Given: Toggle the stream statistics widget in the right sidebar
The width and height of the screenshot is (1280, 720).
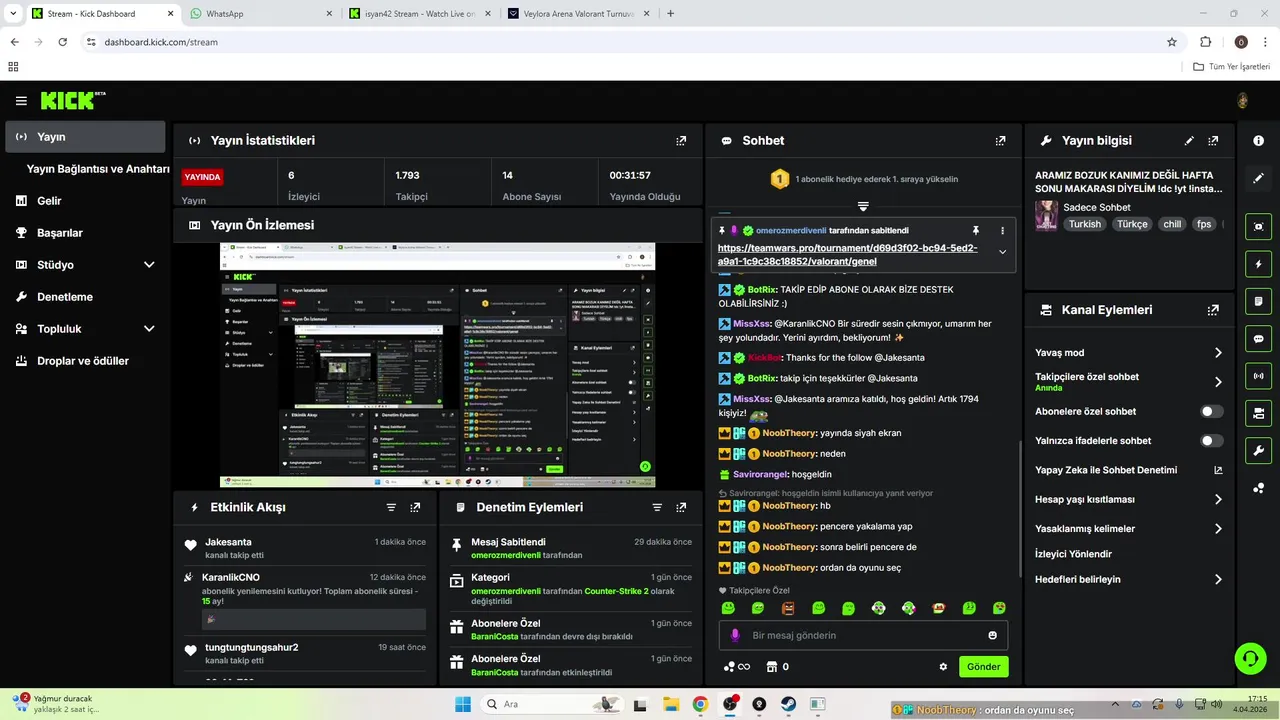Looking at the screenshot, I should (x=1259, y=376).
